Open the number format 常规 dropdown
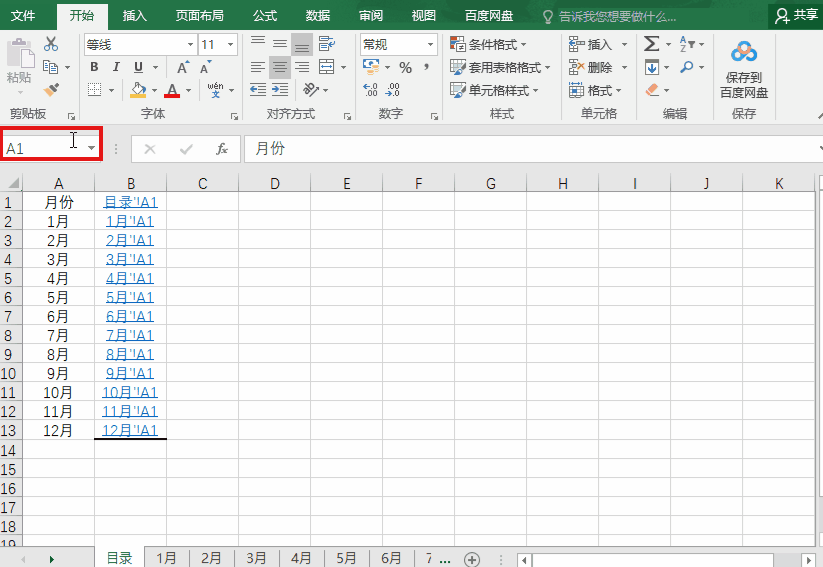 (x=430, y=45)
